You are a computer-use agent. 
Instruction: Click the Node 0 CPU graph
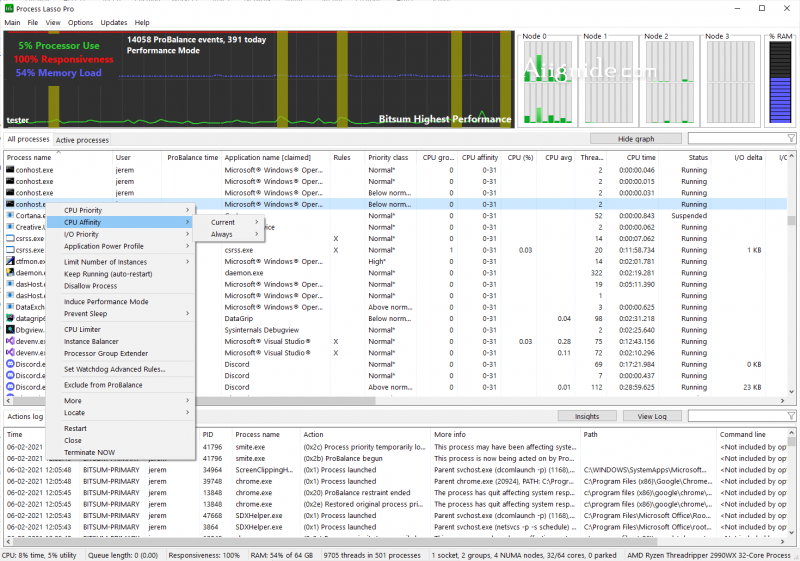point(547,80)
